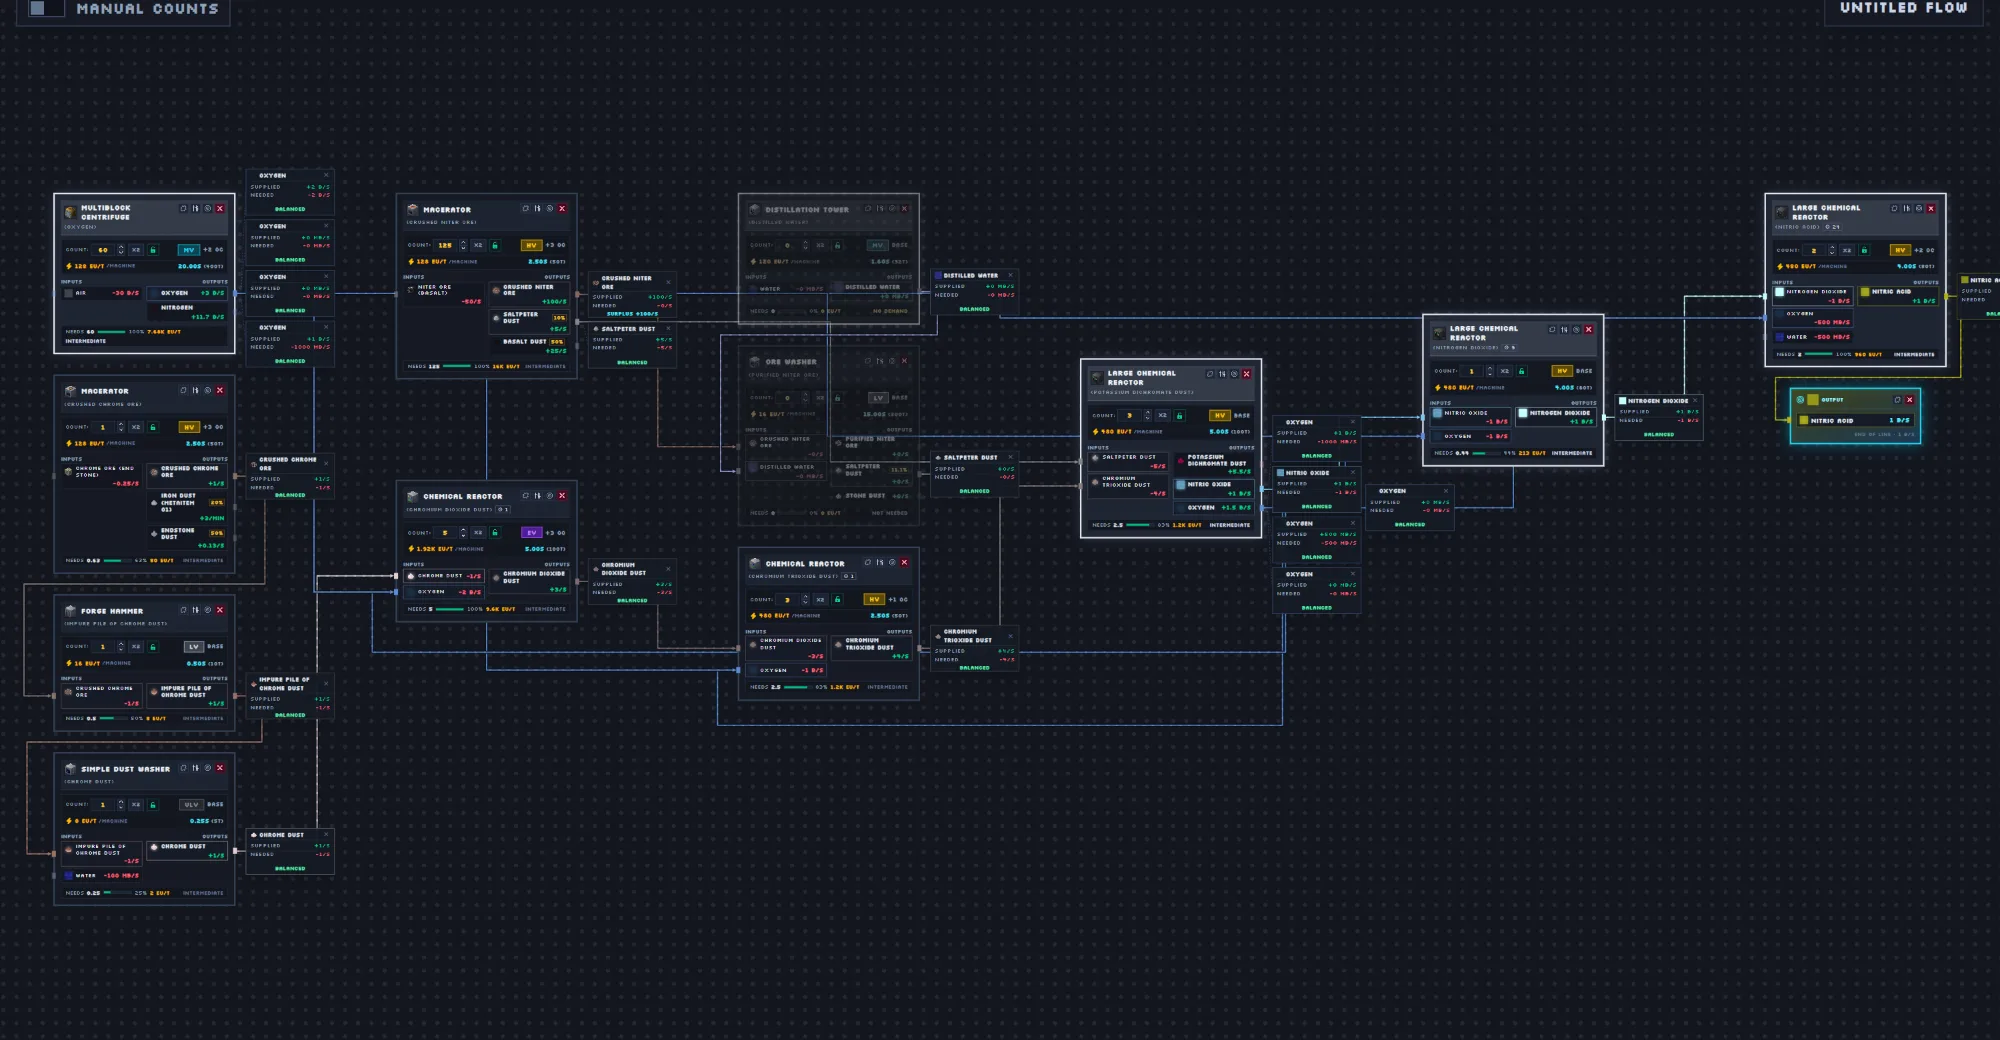Click the Count stepper on Chromium Trioxide Chemical Reactor
Viewport: 2000px width, 1040px height.
click(805, 600)
